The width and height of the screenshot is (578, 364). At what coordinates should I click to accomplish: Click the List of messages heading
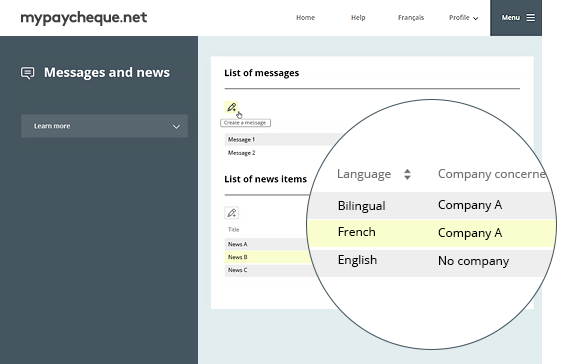point(261,73)
